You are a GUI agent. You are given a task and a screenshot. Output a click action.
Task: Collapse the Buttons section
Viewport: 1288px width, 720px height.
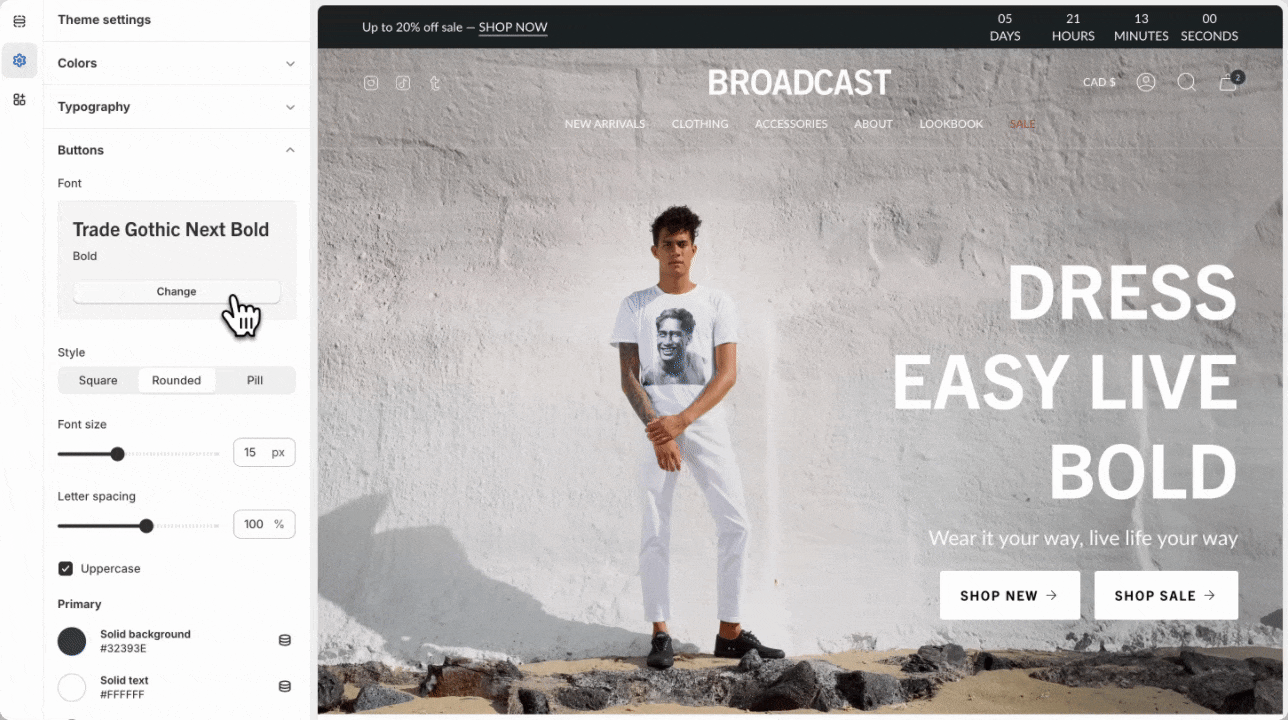[x=176, y=150]
